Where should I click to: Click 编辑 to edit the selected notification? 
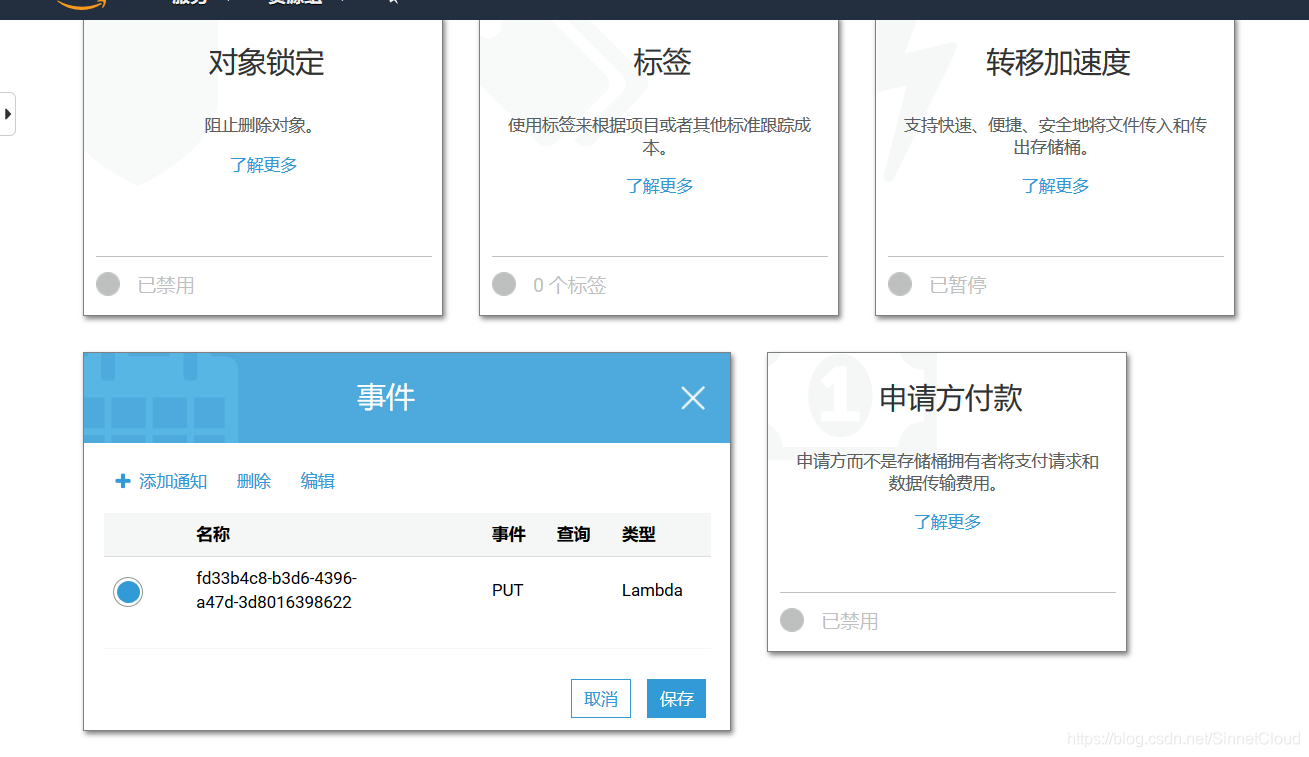click(x=317, y=481)
